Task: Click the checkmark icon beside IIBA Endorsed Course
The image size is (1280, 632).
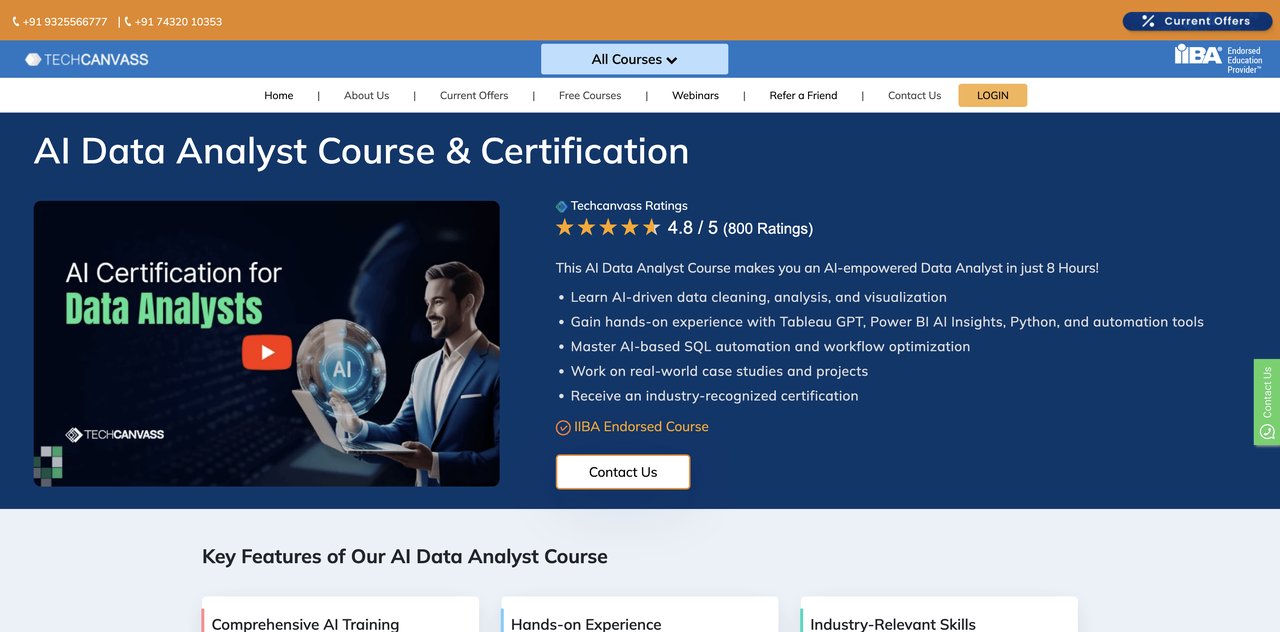Action: (x=563, y=428)
